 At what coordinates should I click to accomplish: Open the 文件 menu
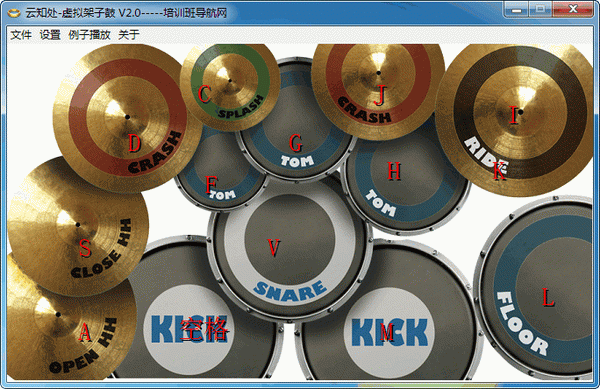click(21, 35)
